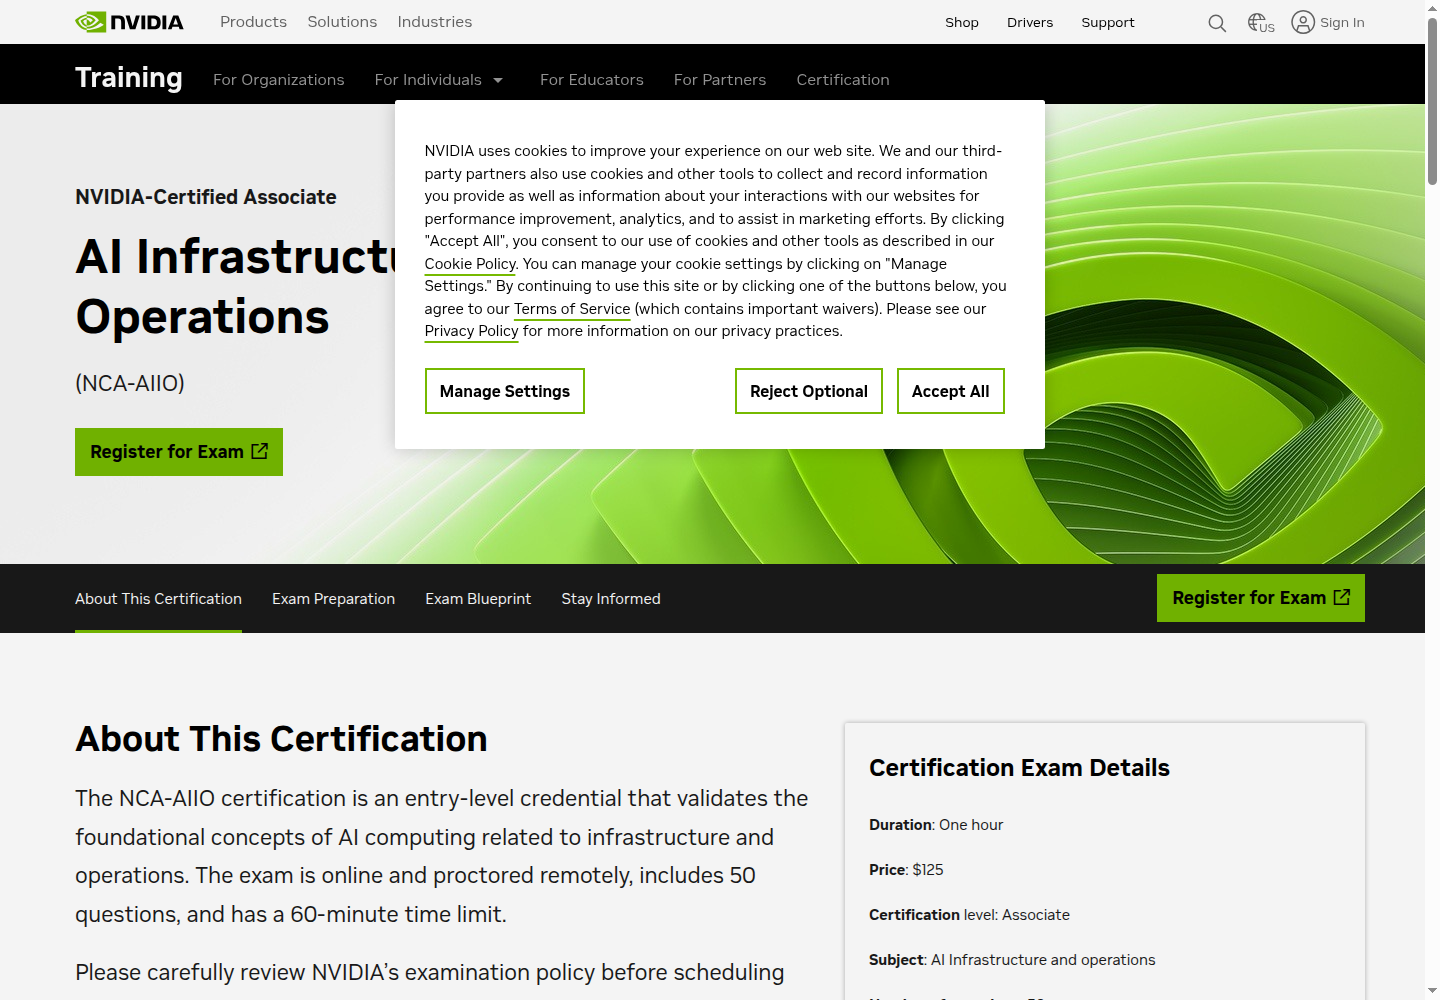Open the Support link
Screen dimensions: 1440x1000
pos(1108,22)
